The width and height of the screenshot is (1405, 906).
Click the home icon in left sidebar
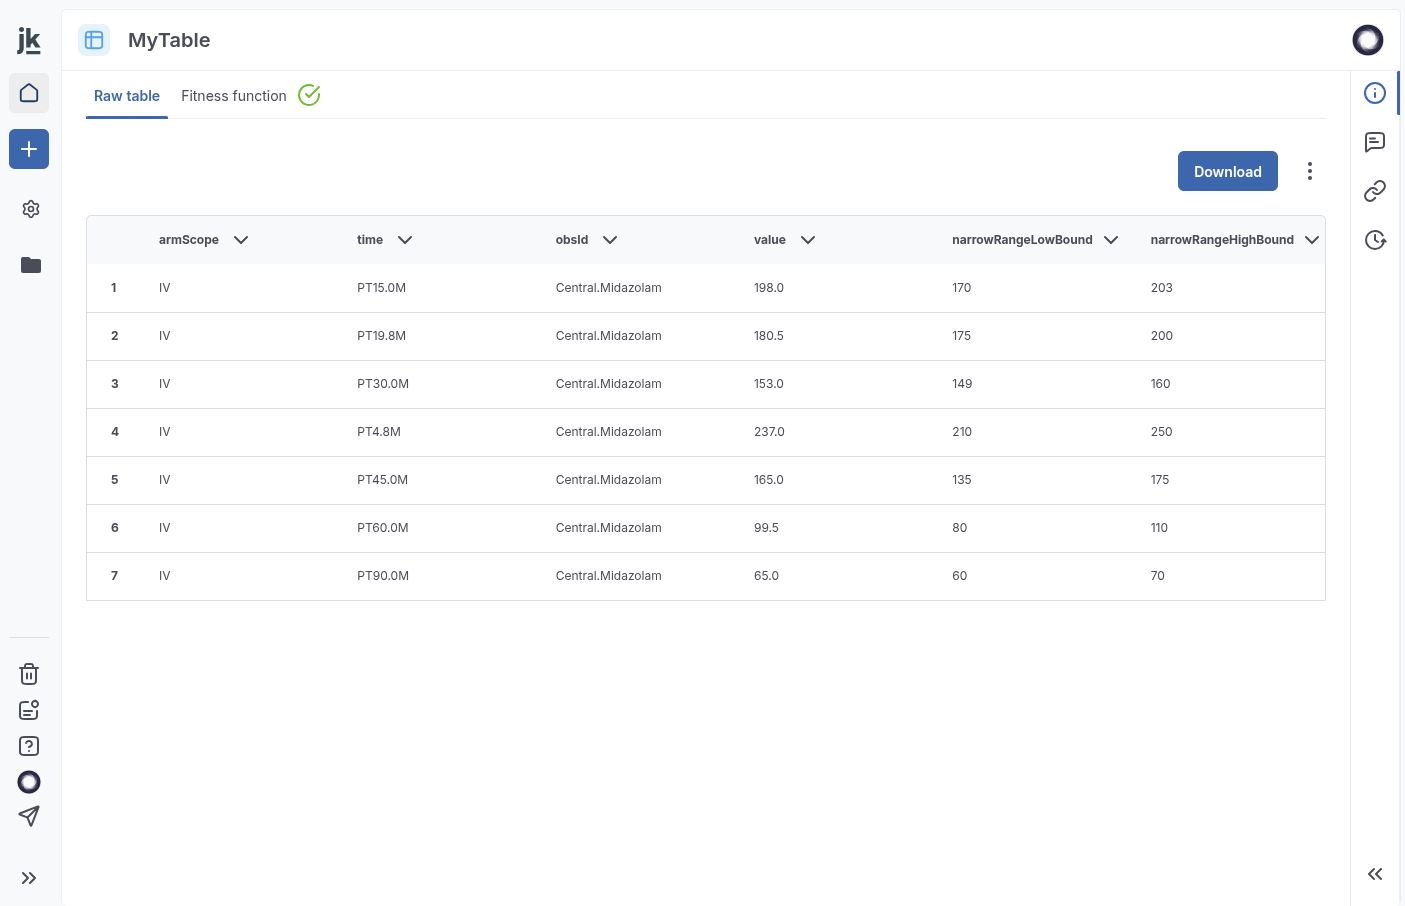(29, 93)
